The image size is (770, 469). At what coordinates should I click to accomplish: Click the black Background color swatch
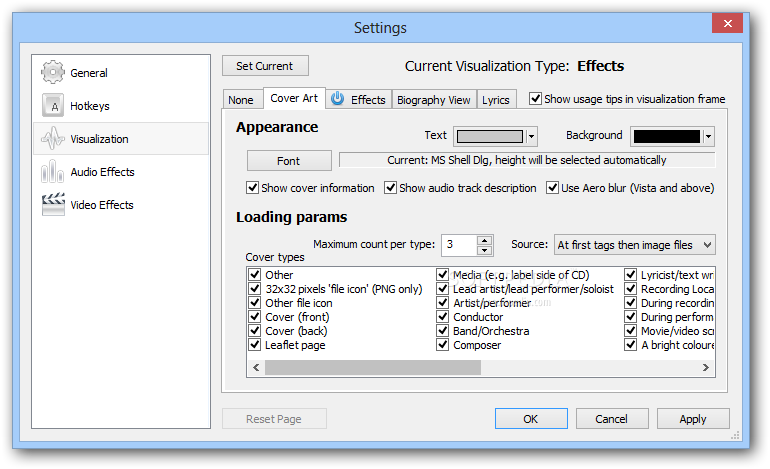[x=667, y=137]
